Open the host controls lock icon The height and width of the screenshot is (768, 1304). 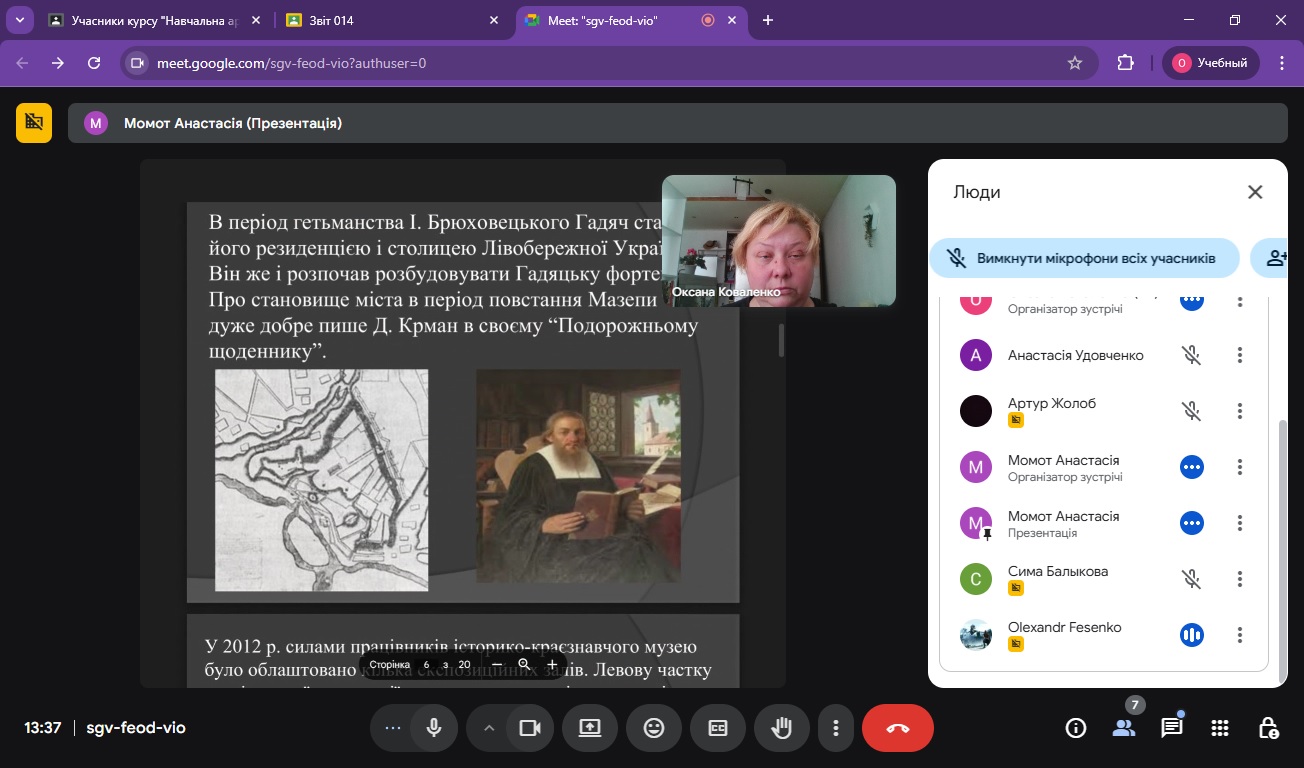[1268, 728]
